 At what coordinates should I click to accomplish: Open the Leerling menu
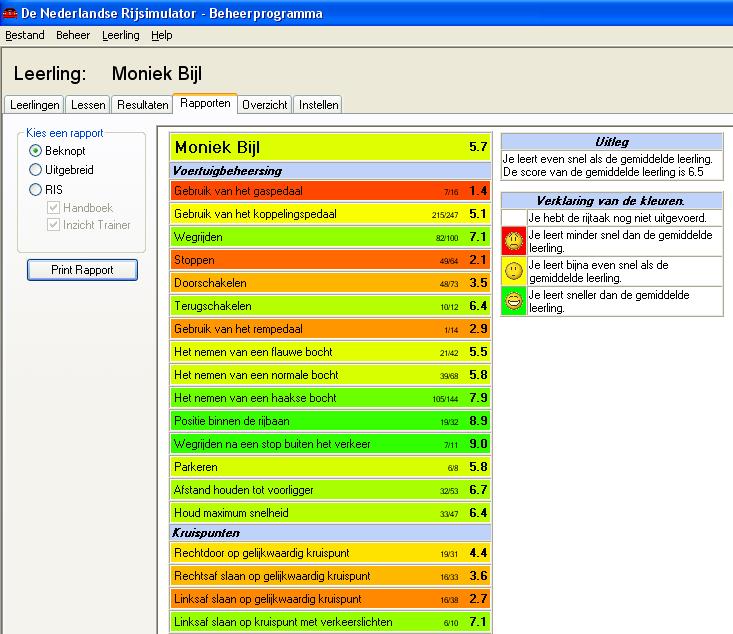point(121,35)
